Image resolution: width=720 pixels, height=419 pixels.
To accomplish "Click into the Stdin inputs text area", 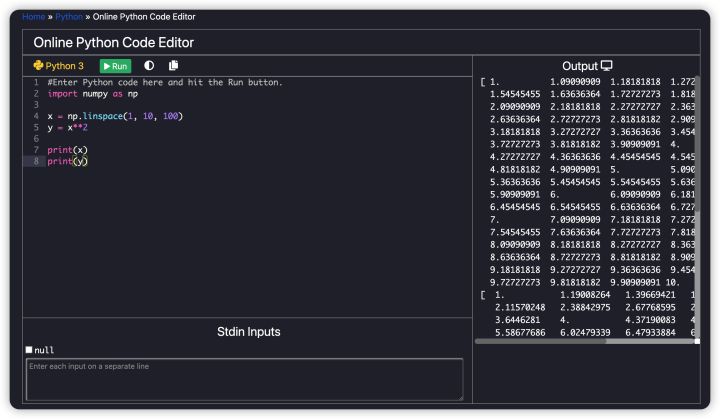I will click(x=244, y=379).
